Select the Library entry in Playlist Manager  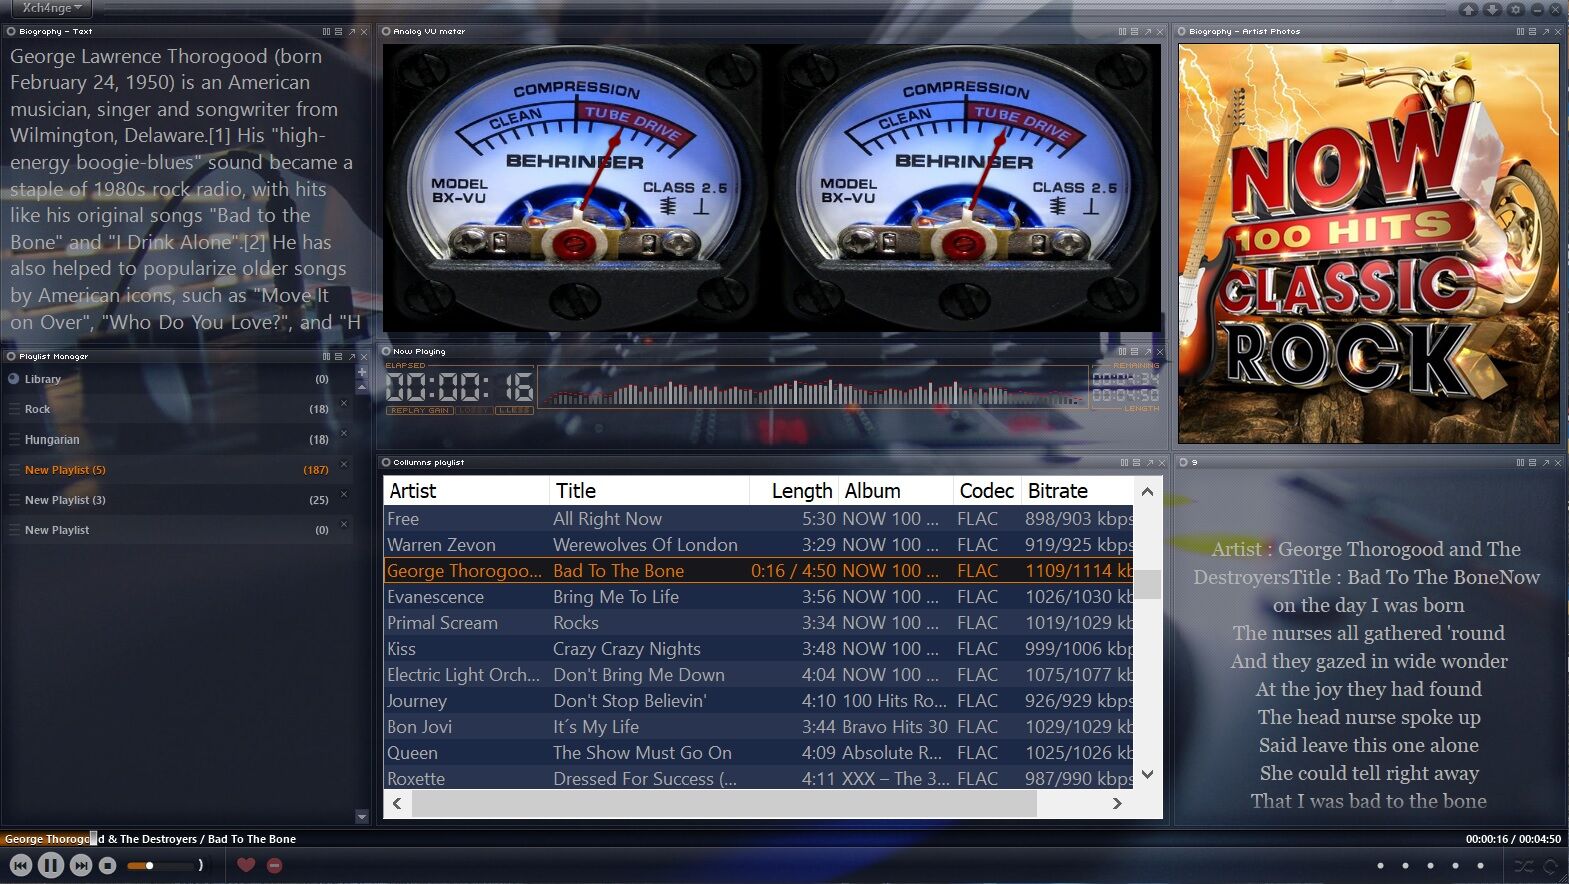[x=176, y=379]
